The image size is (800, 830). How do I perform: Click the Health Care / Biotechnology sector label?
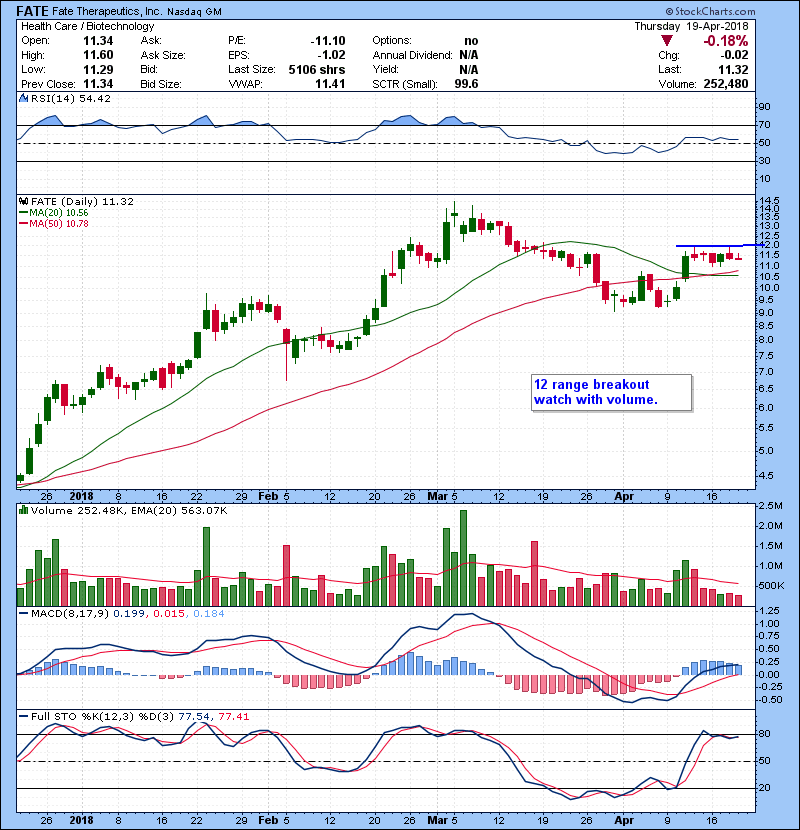pos(88,26)
